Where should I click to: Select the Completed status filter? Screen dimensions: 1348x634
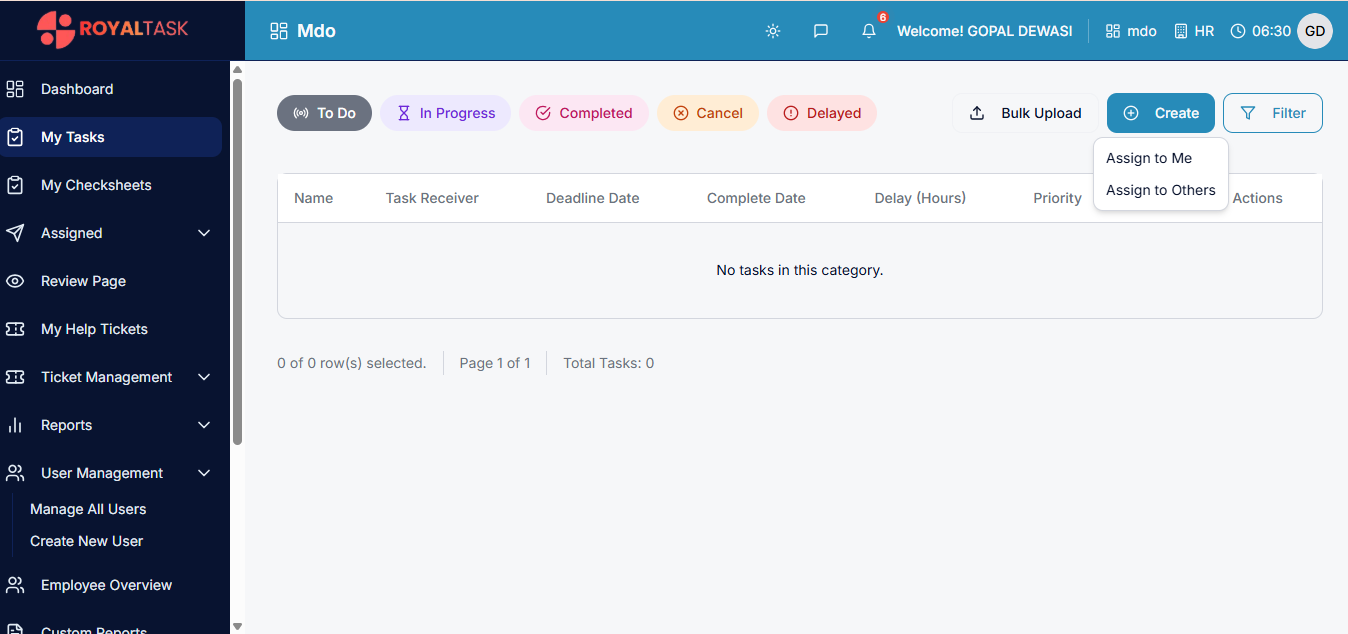click(583, 113)
